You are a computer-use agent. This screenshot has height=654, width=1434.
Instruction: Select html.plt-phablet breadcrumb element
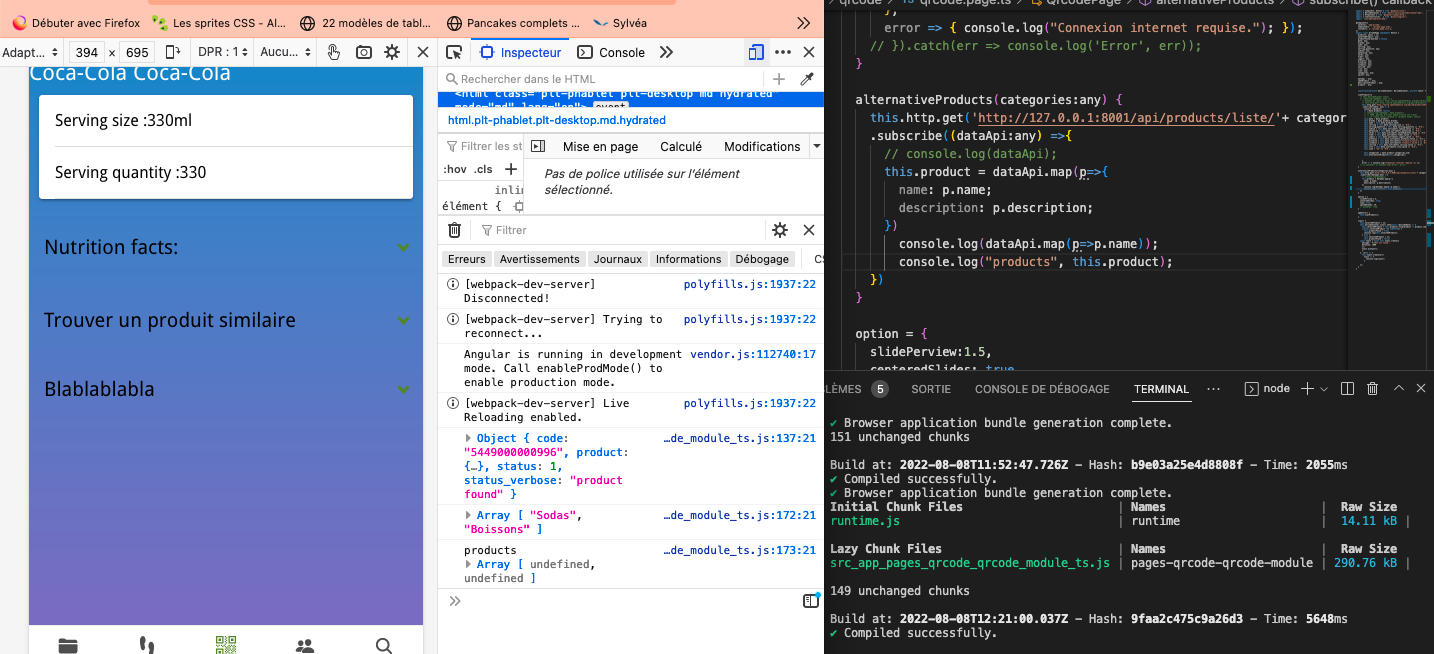(557, 120)
